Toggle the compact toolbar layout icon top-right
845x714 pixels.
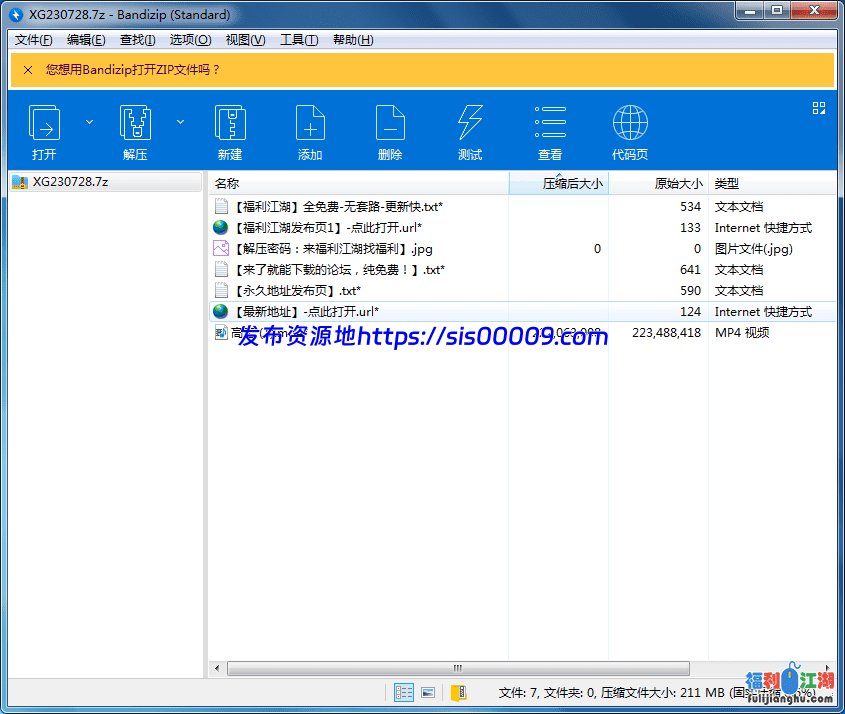pyautogui.click(x=819, y=107)
